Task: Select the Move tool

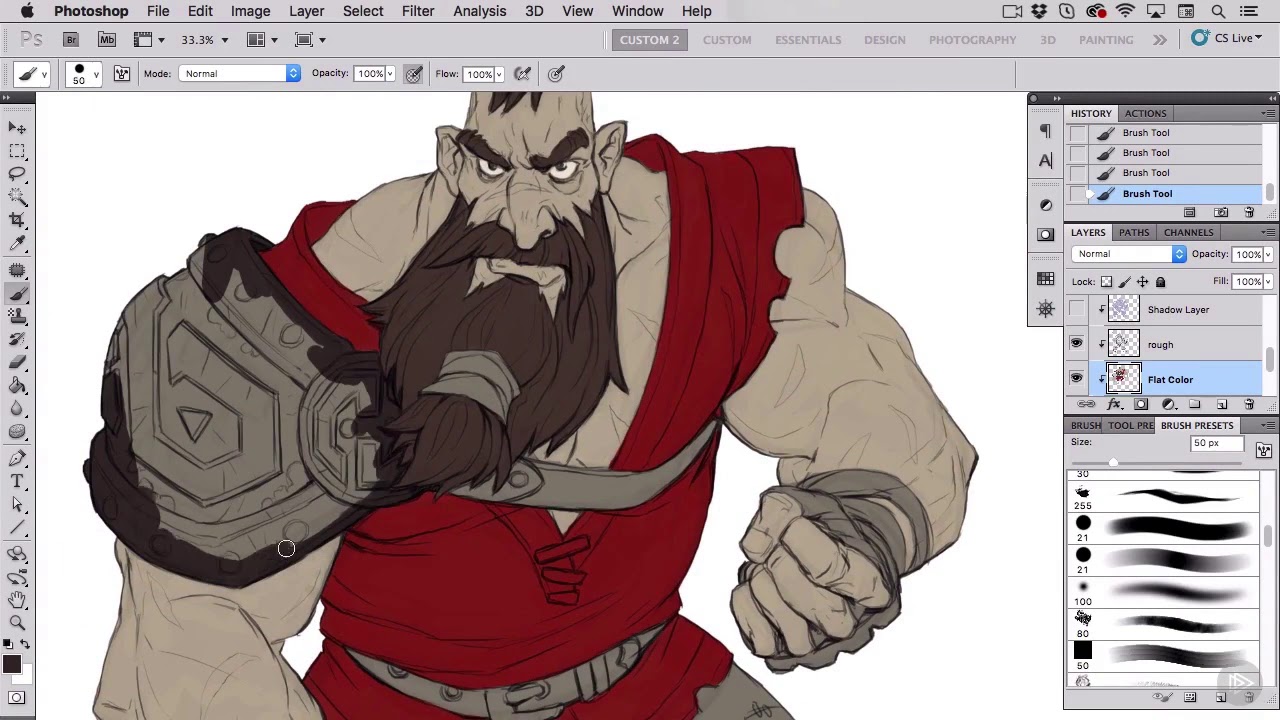Action: pyautogui.click(x=17, y=128)
